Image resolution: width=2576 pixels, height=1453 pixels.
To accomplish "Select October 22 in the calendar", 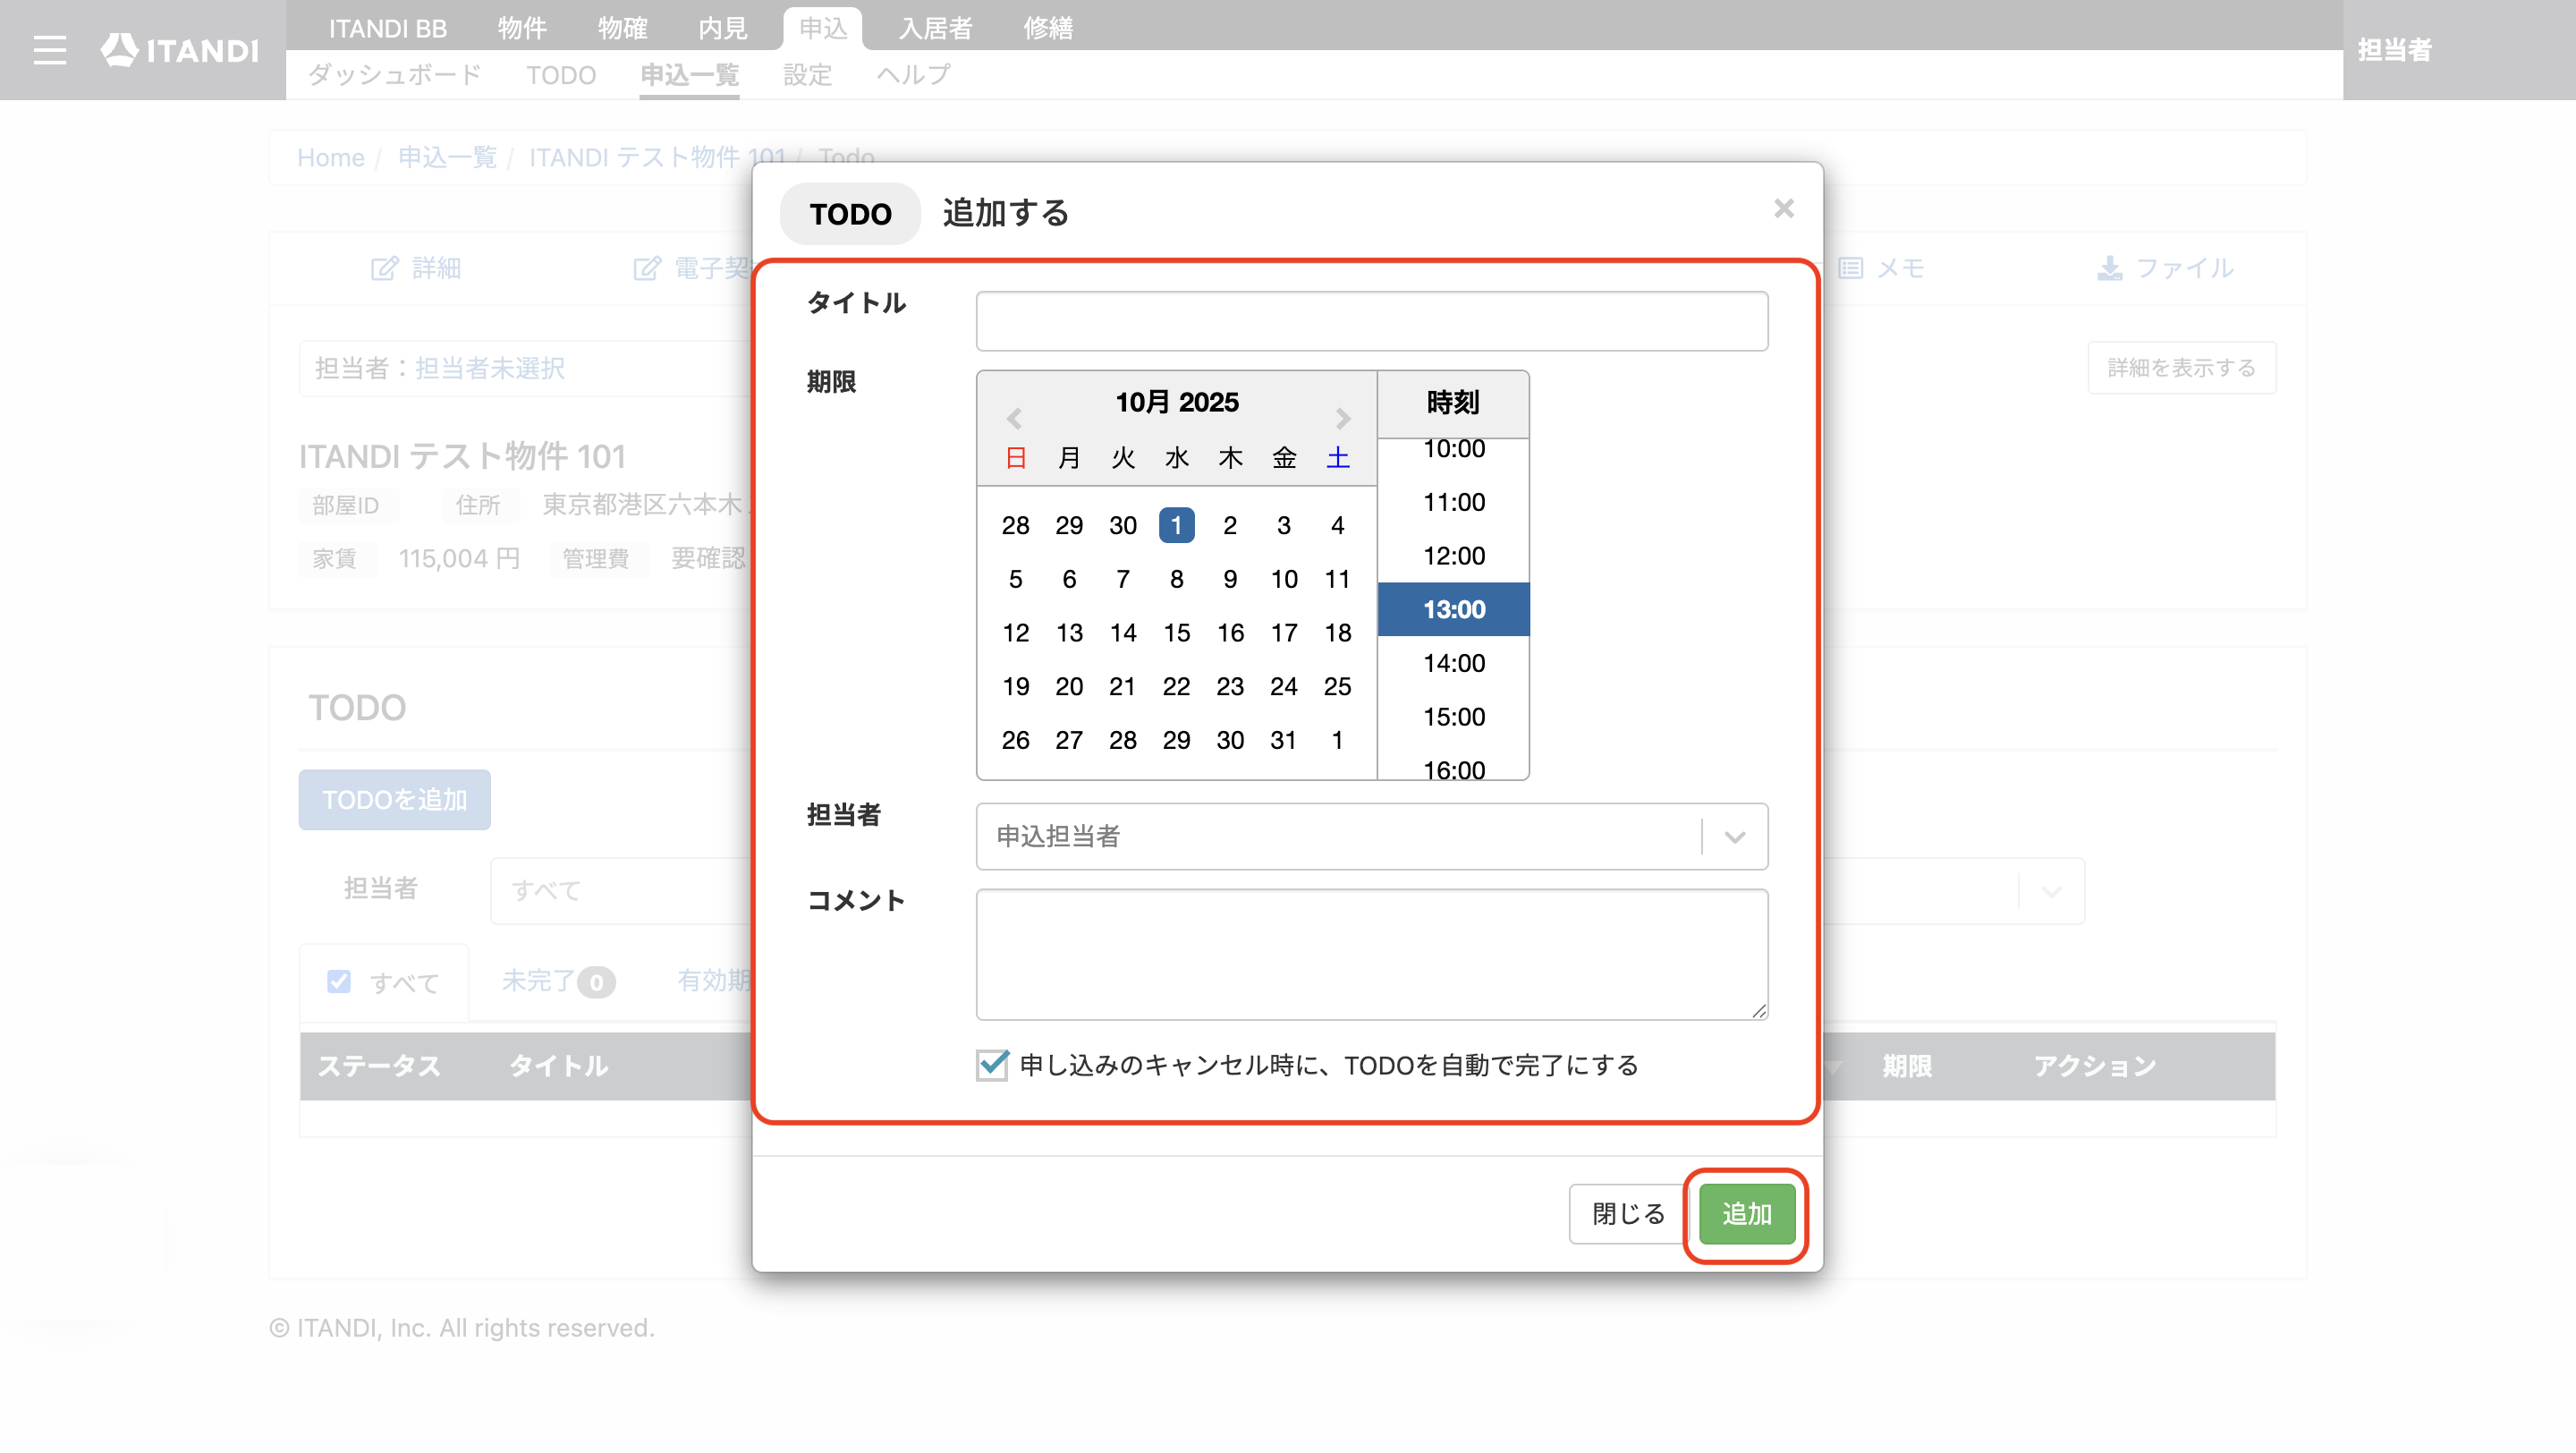I will [x=1176, y=686].
